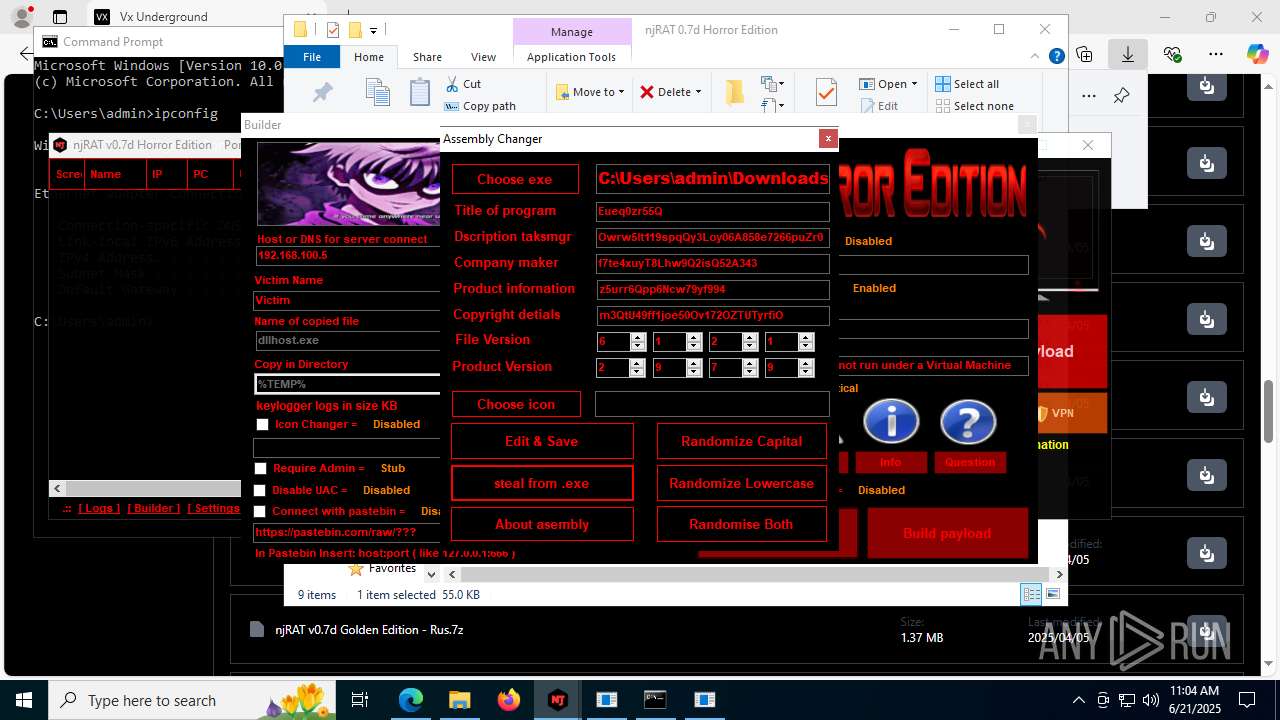
Task: Show hidden system tray icons chevron
Action: point(1078,700)
